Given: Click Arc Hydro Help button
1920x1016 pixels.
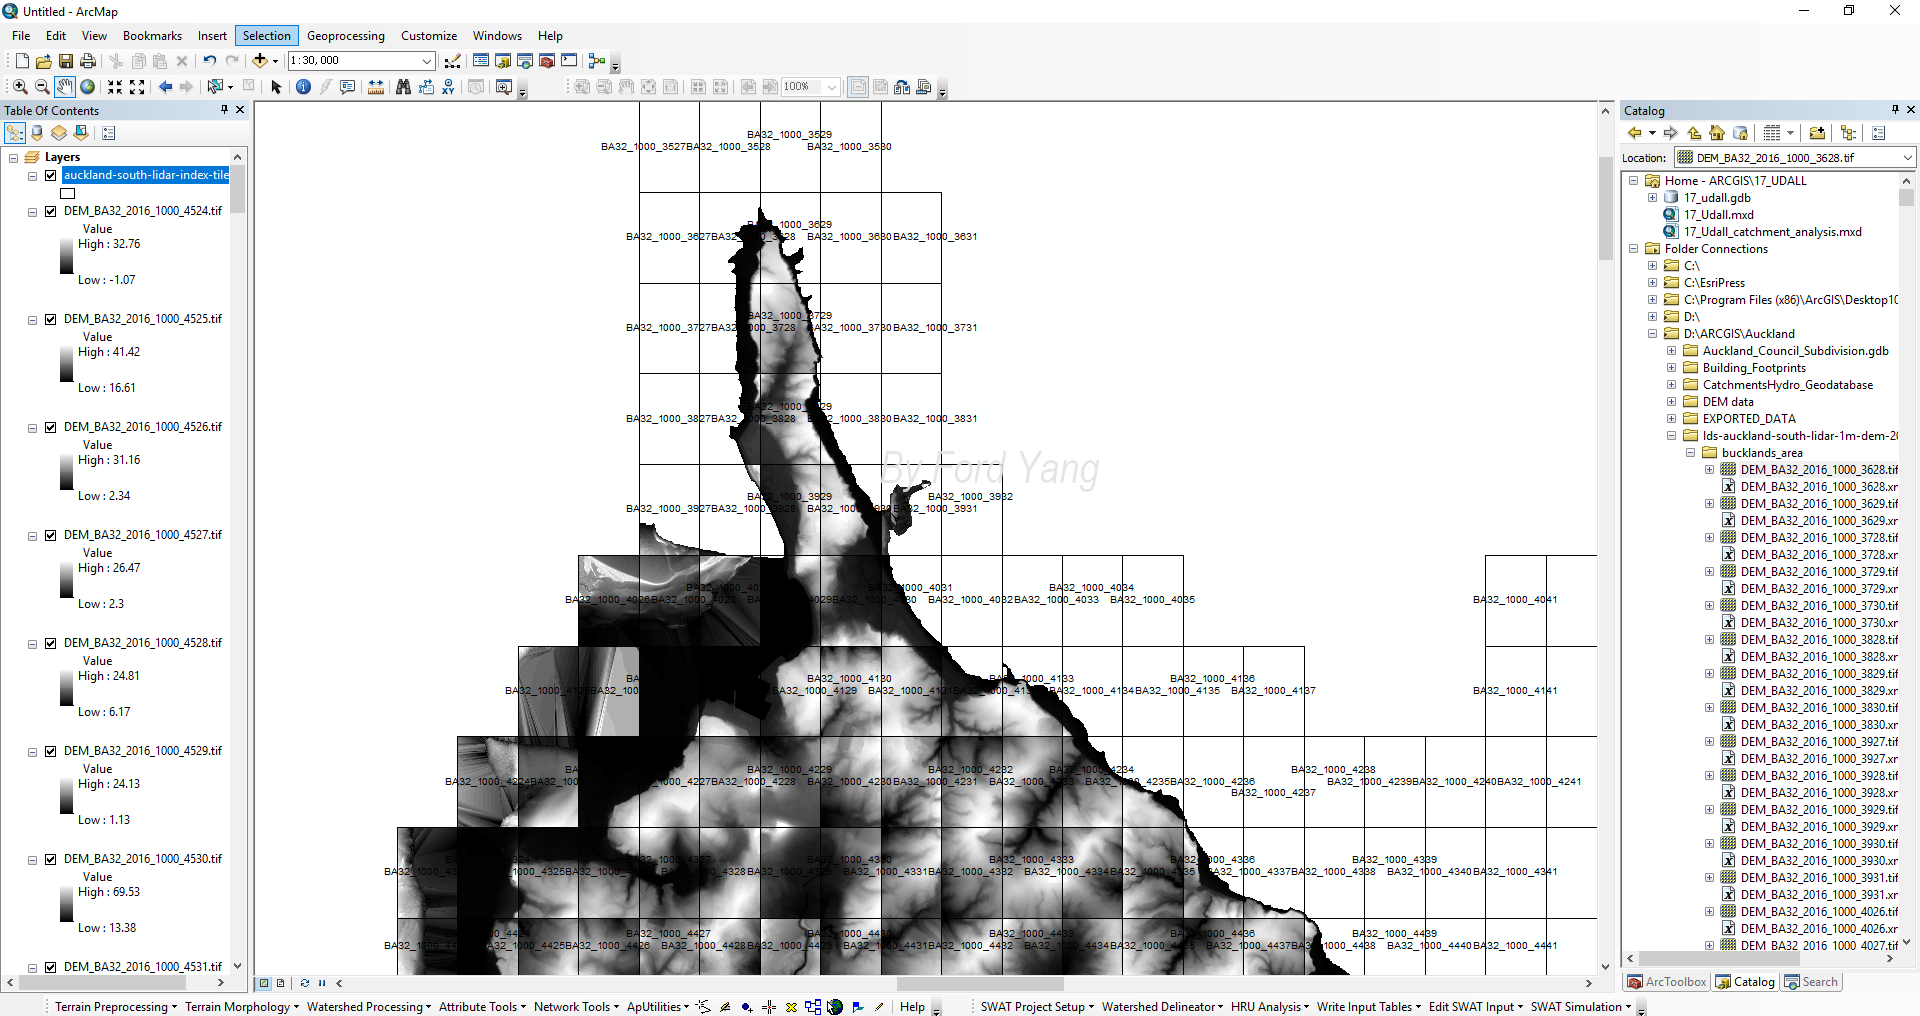Looking at the screenshot, I should pos(912,1007).
